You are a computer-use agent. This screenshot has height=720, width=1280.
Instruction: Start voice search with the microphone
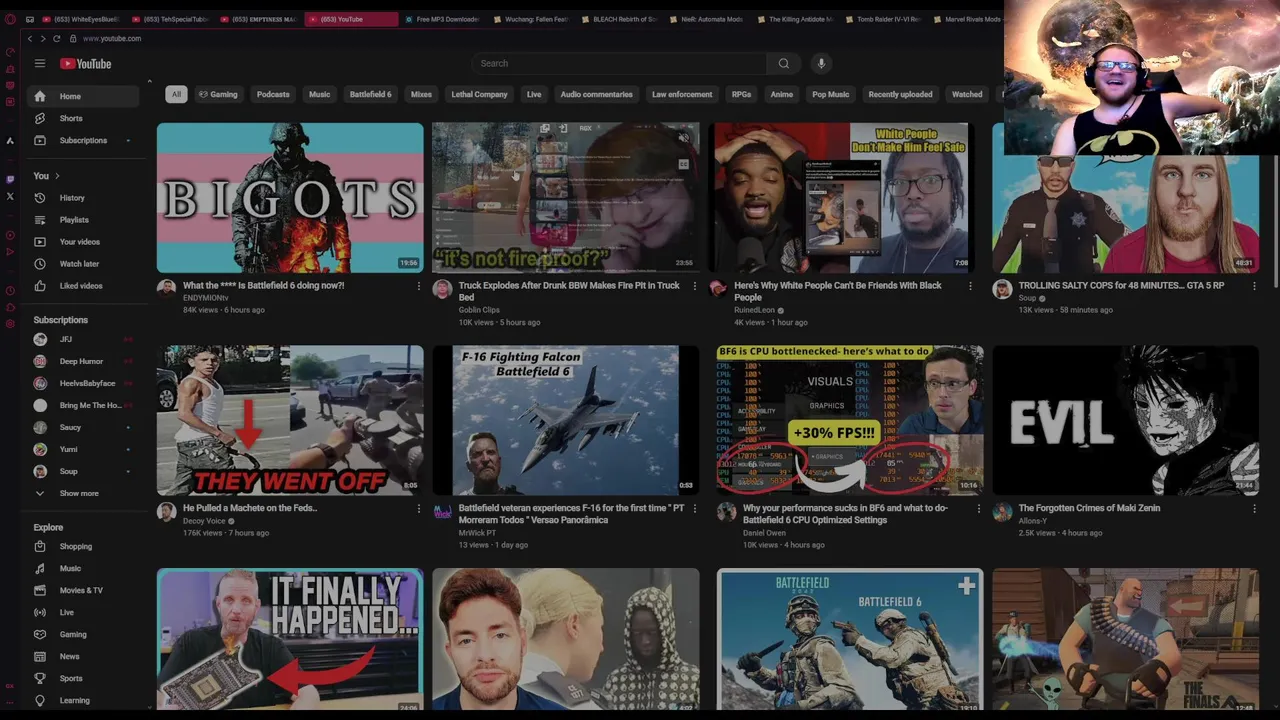821,63
